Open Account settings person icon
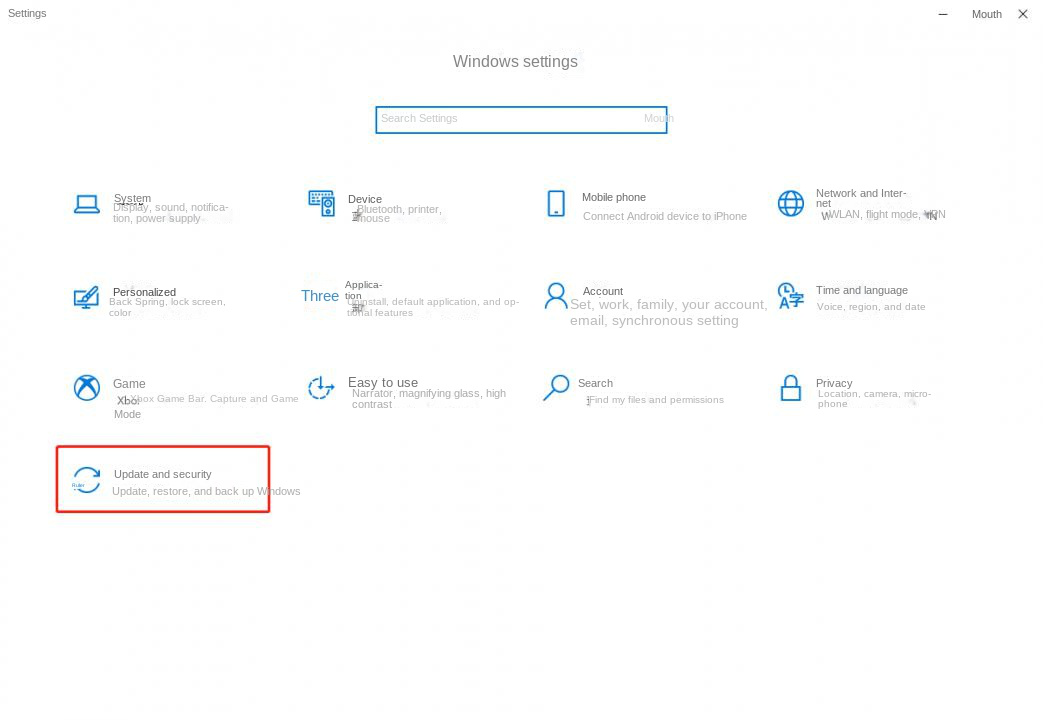 (x=556, y=297)
